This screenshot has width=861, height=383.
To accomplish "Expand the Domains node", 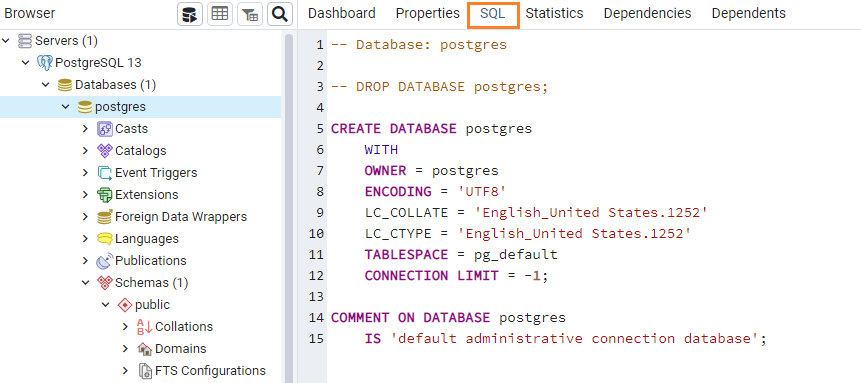I will [125, 348].
